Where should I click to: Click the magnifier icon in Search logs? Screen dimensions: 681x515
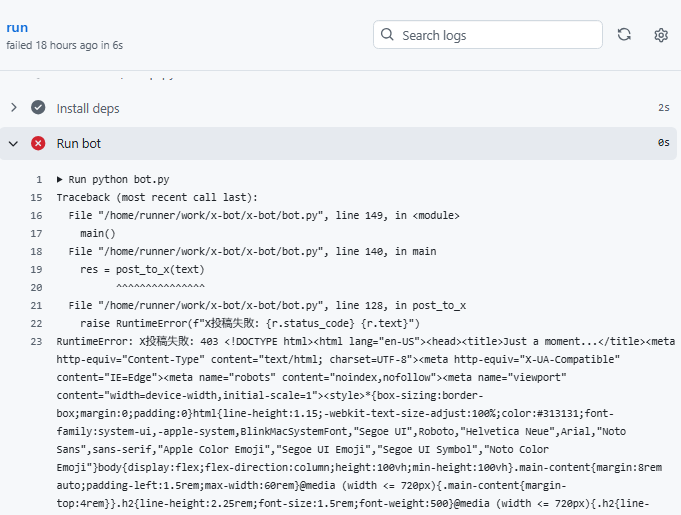[387, 35]
